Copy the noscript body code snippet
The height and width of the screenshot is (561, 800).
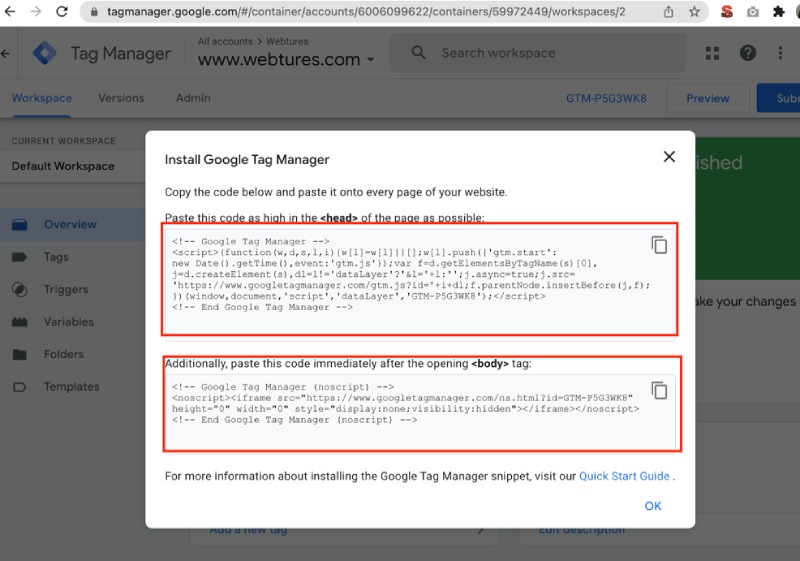(x=659, y=391)
